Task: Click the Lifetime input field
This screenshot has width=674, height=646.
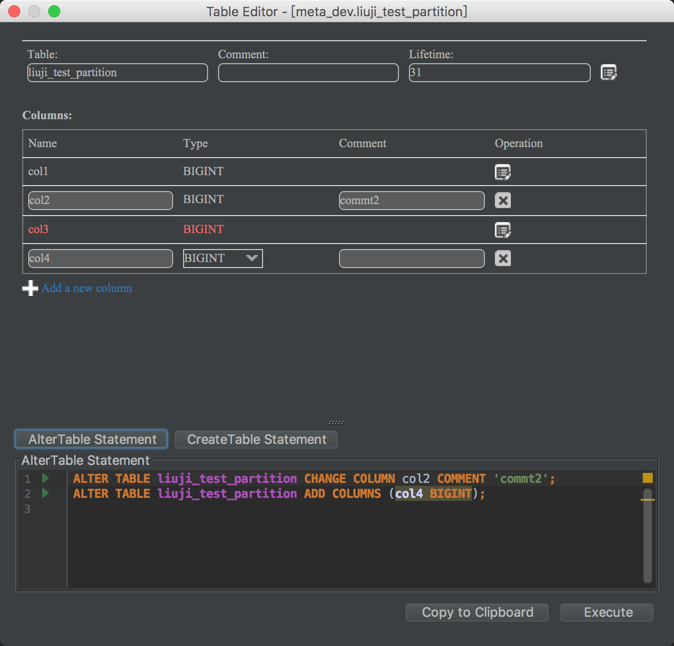Action: pyautogui.click(x=499, y=73)
